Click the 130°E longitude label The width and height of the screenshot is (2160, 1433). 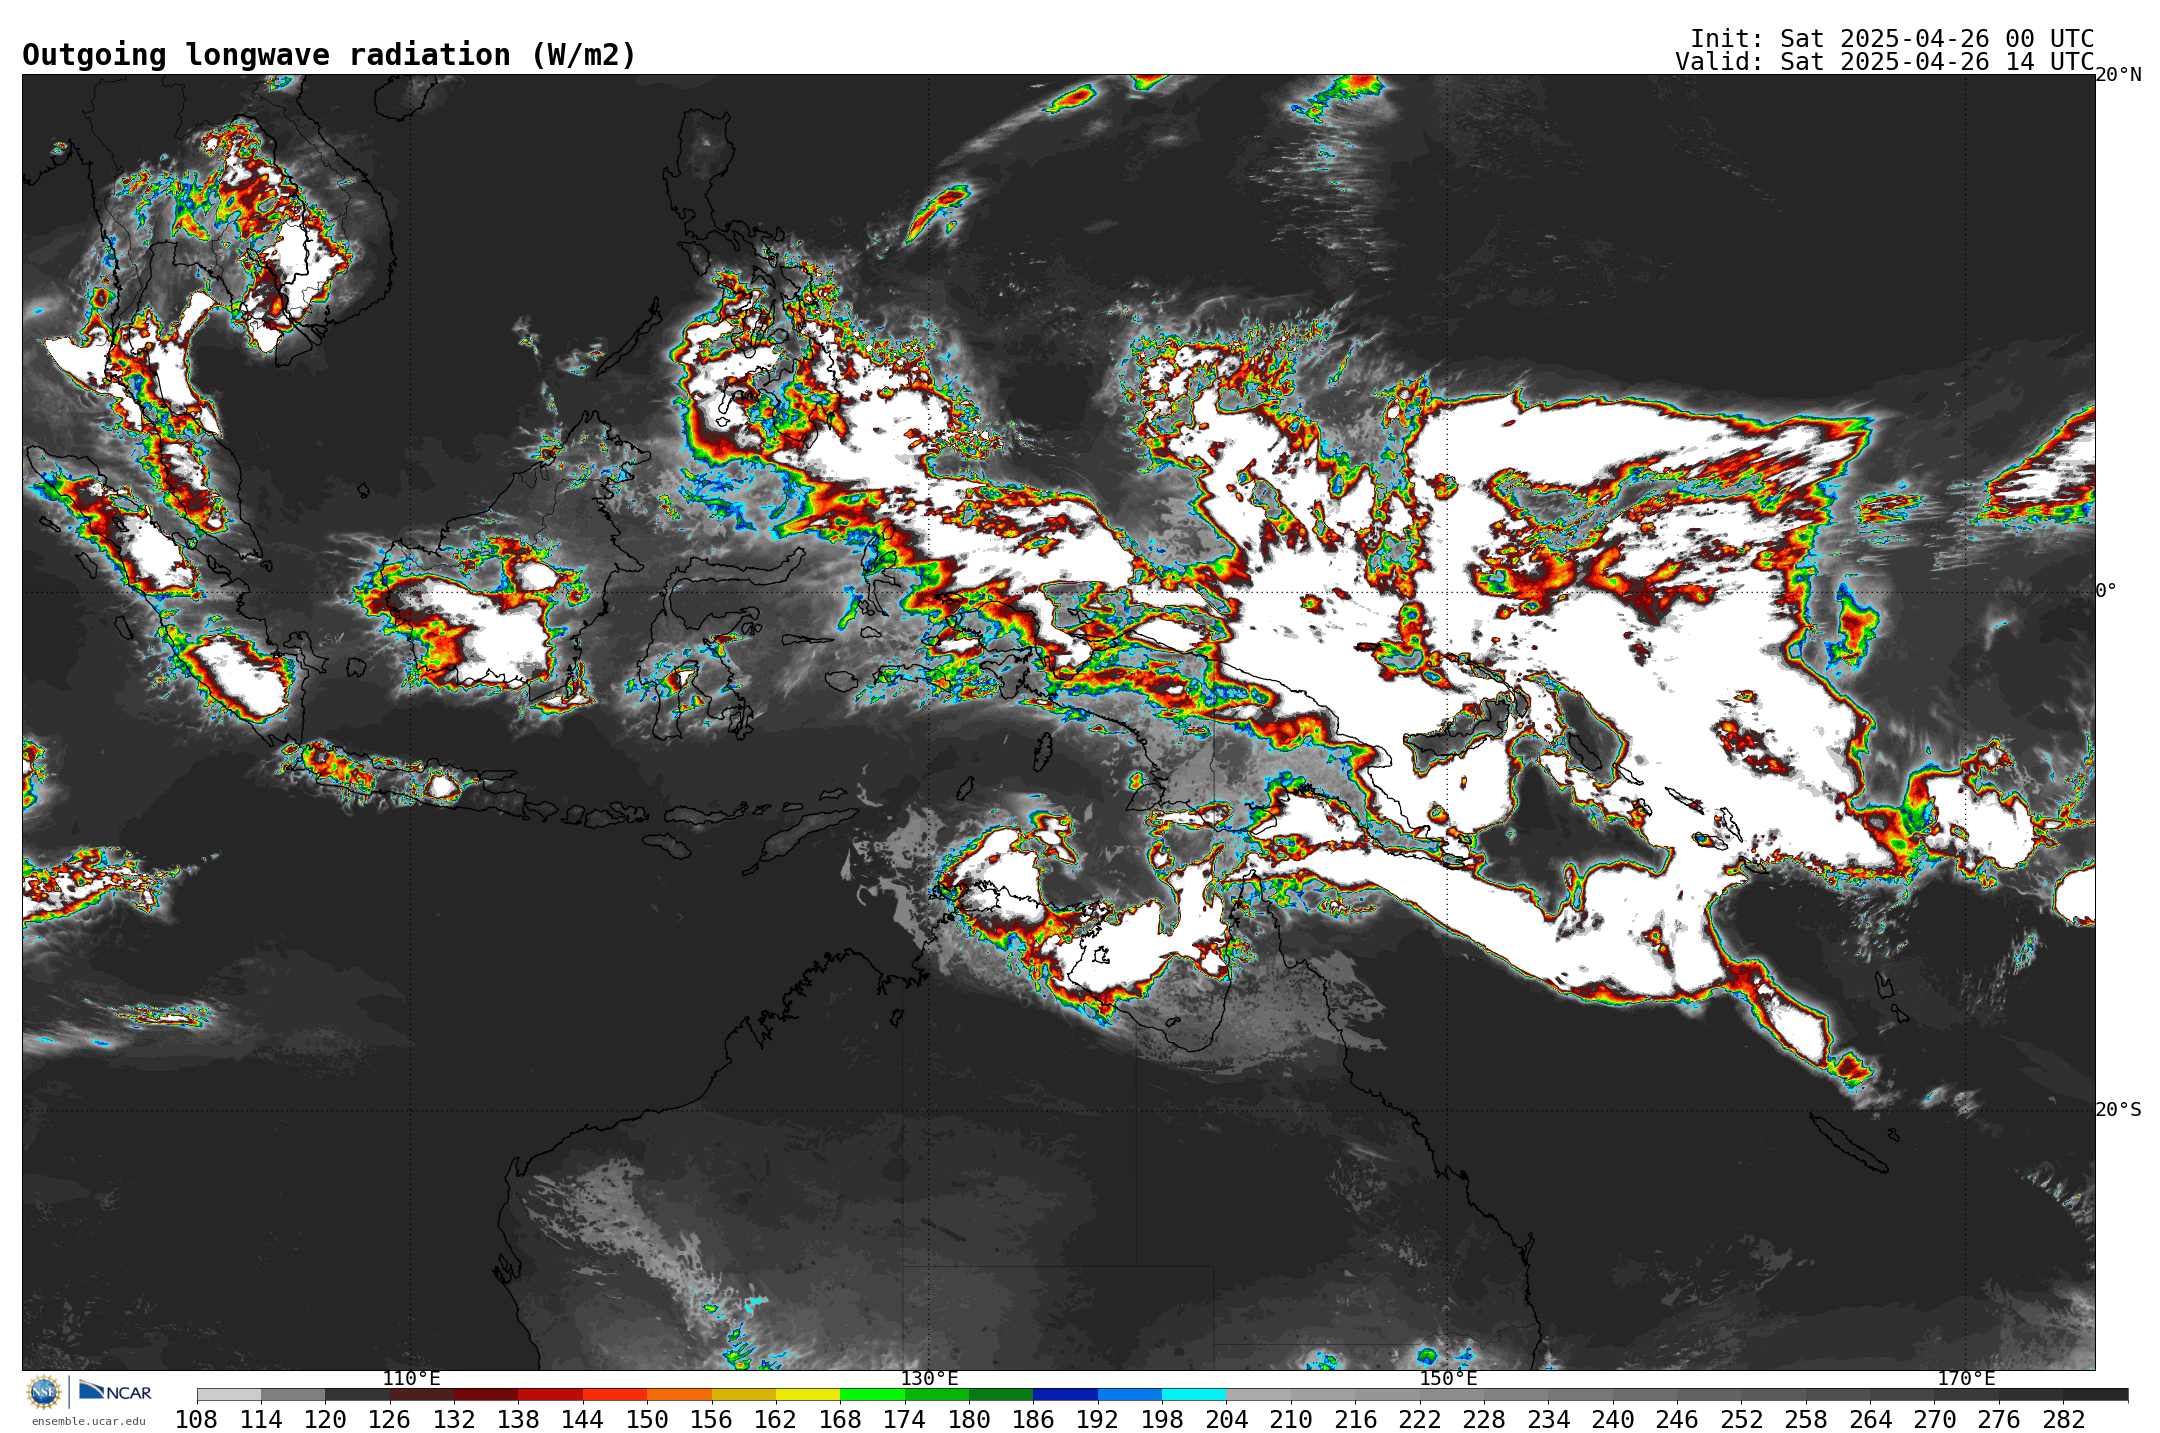tap(929, 1379)
